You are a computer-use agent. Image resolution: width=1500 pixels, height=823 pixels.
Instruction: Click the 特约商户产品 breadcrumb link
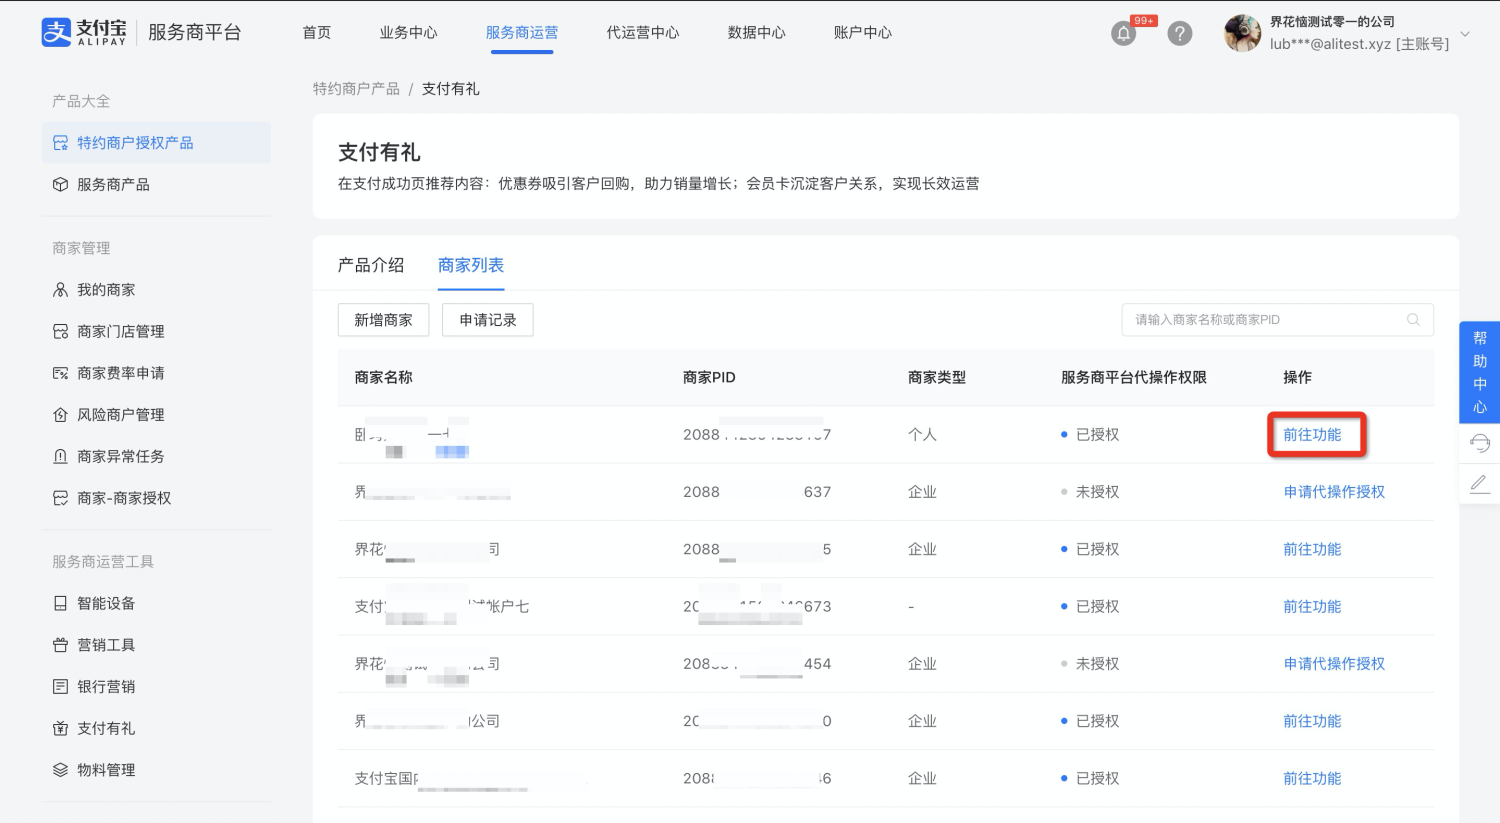click(356, 89)
